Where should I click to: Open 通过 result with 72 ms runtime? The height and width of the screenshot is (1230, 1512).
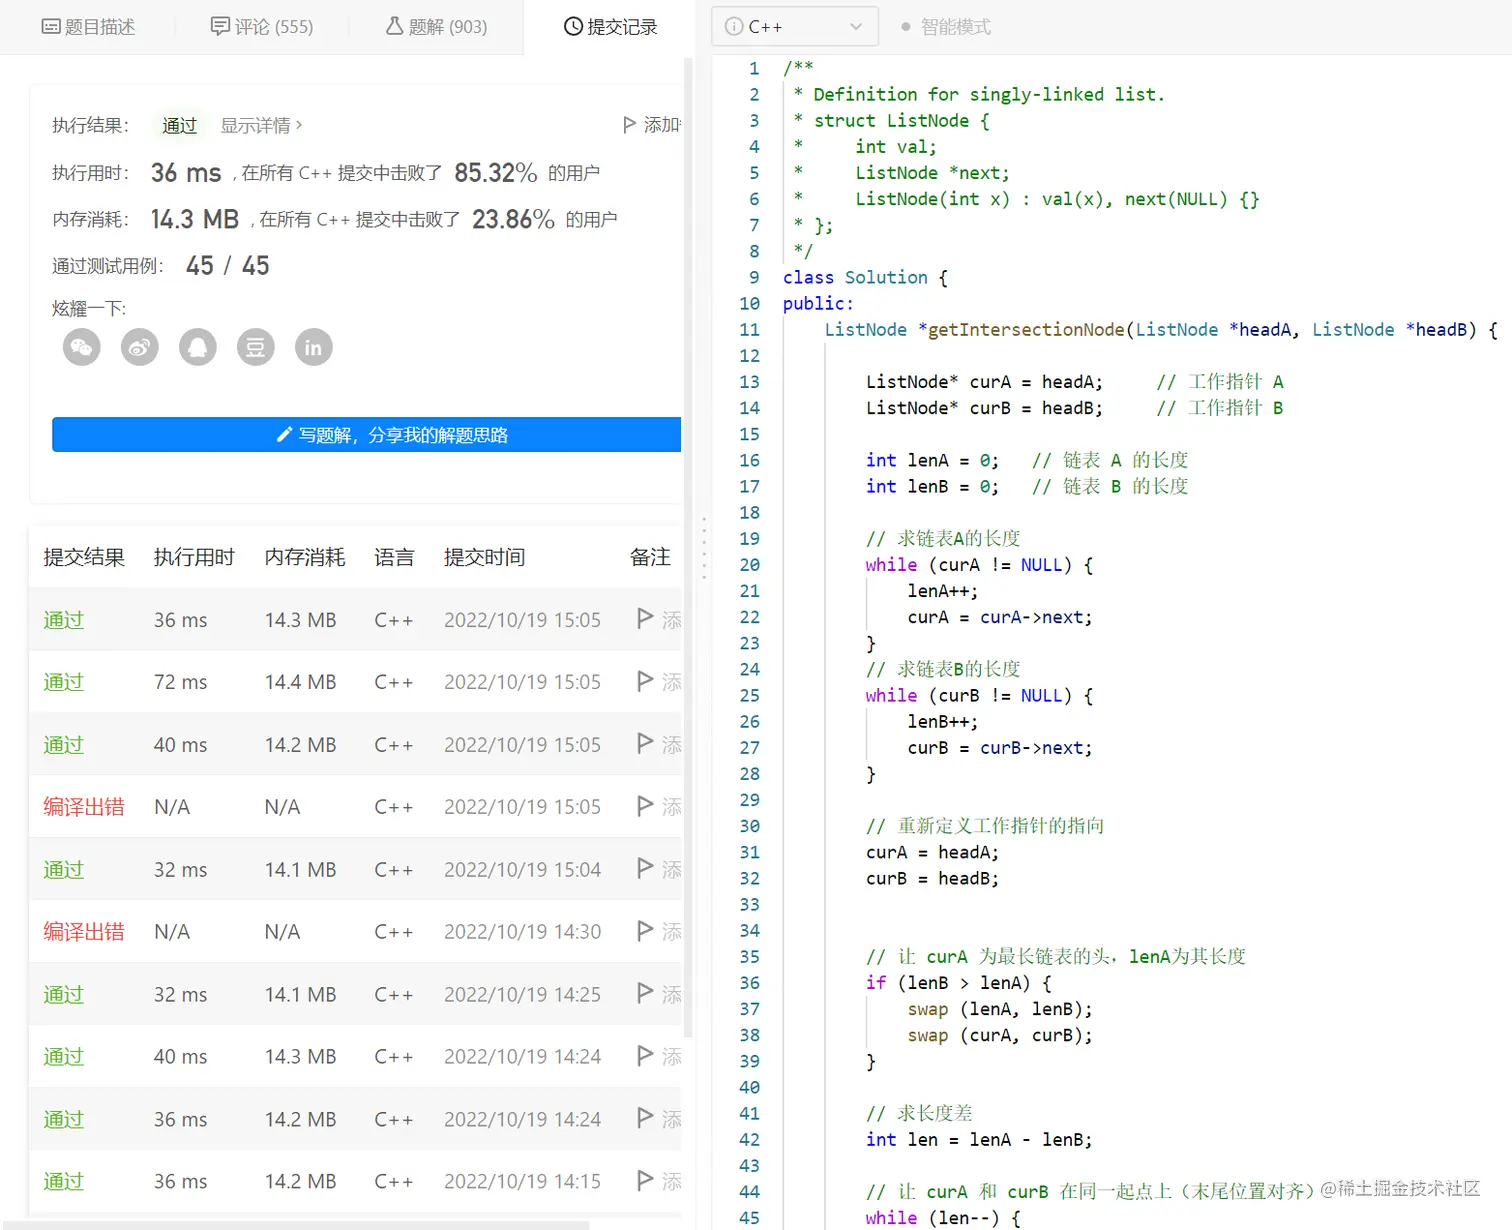pos(63,682)
